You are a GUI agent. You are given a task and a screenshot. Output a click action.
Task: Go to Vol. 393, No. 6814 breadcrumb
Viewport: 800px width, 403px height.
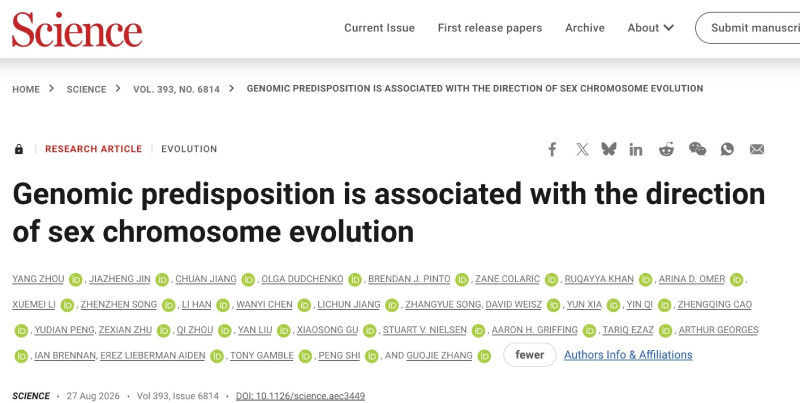point(177,89)
